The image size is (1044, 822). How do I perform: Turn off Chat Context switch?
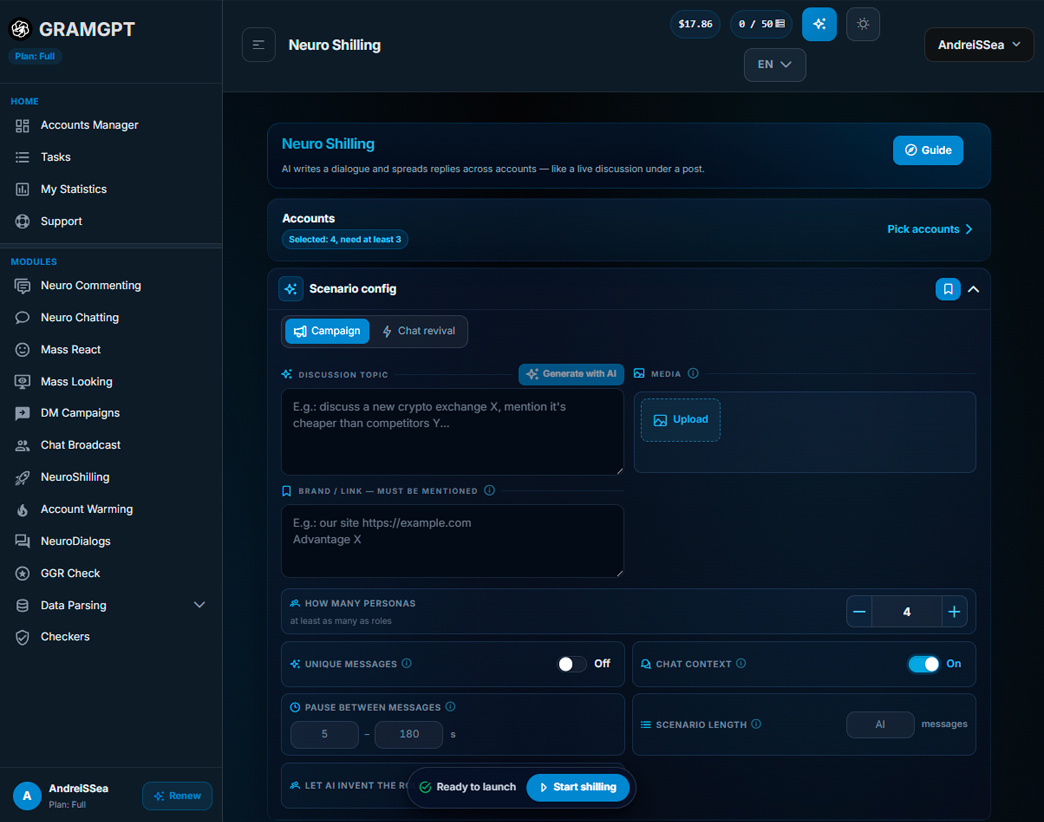click(924, 664)
